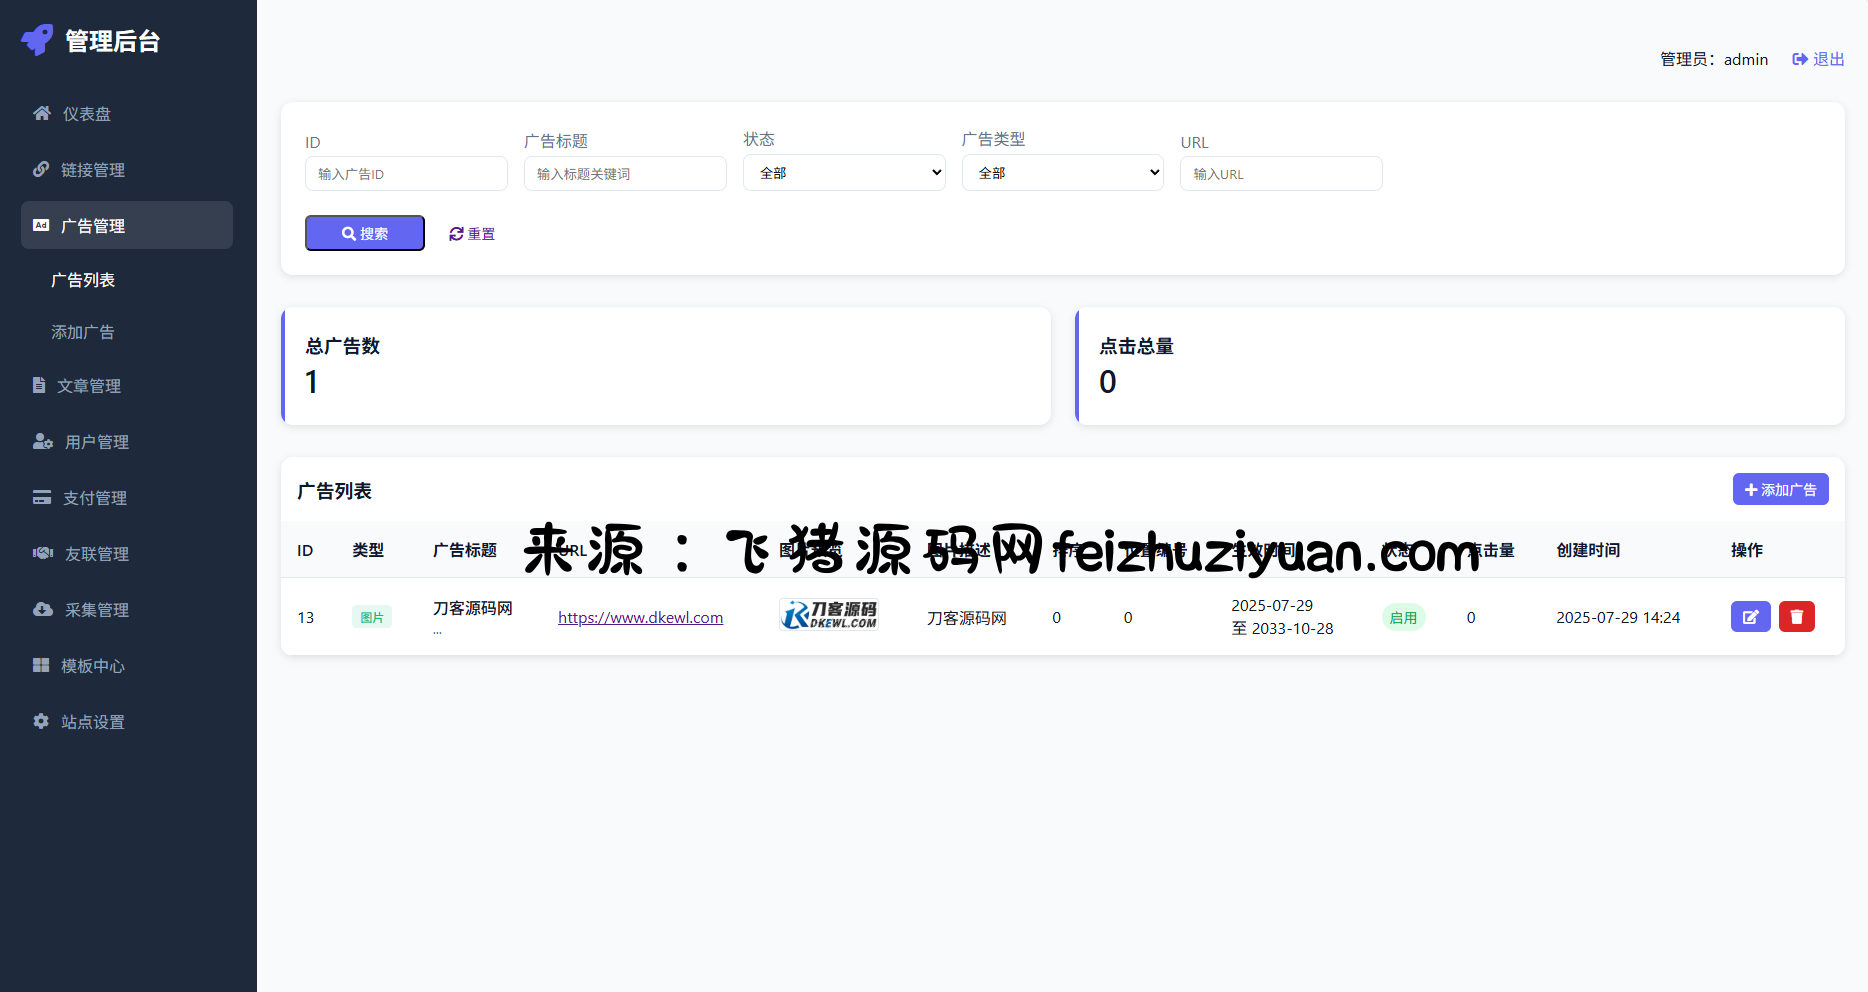Select 广告列表 in sidebar submenu
Image resolution: width=1868 pixels, height=992 pixels.
pyautogui.click(x=83, y=280)
